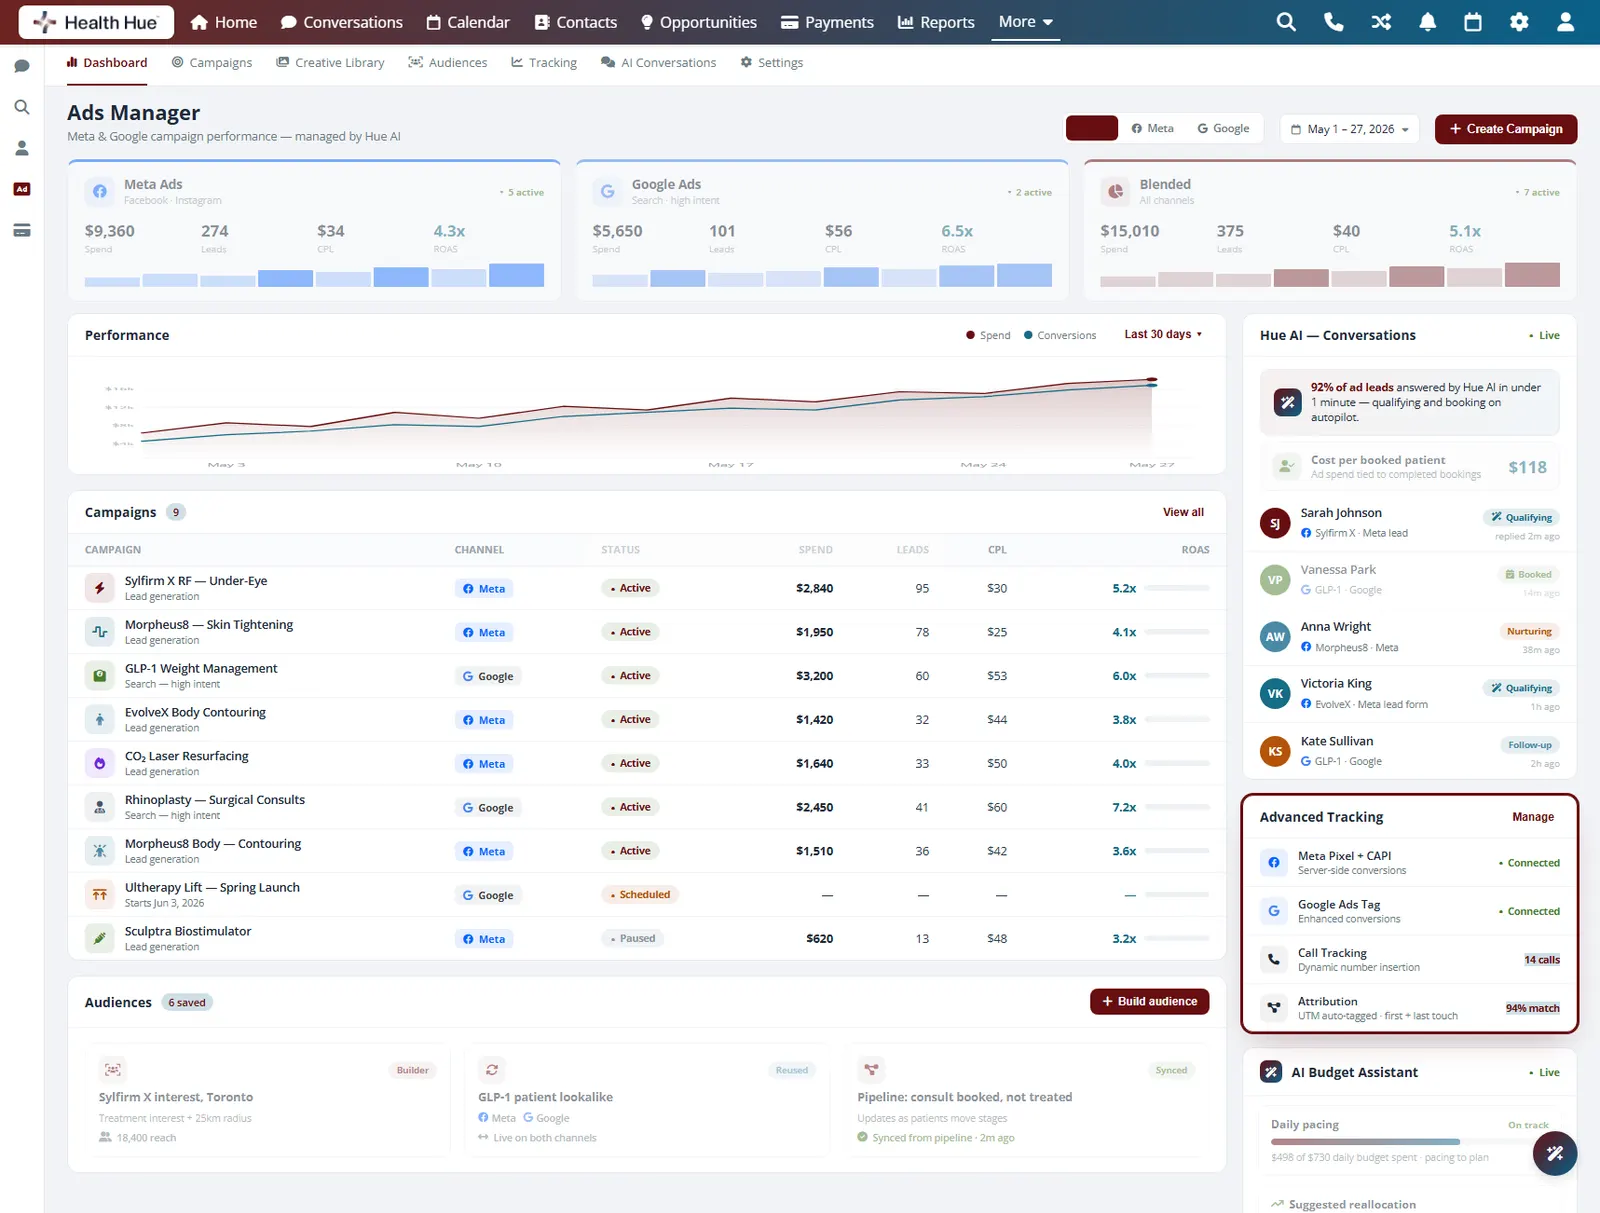The image size is (1600, 1213).
Task: Toggle the Spend legend series
Action: point(988,335)
